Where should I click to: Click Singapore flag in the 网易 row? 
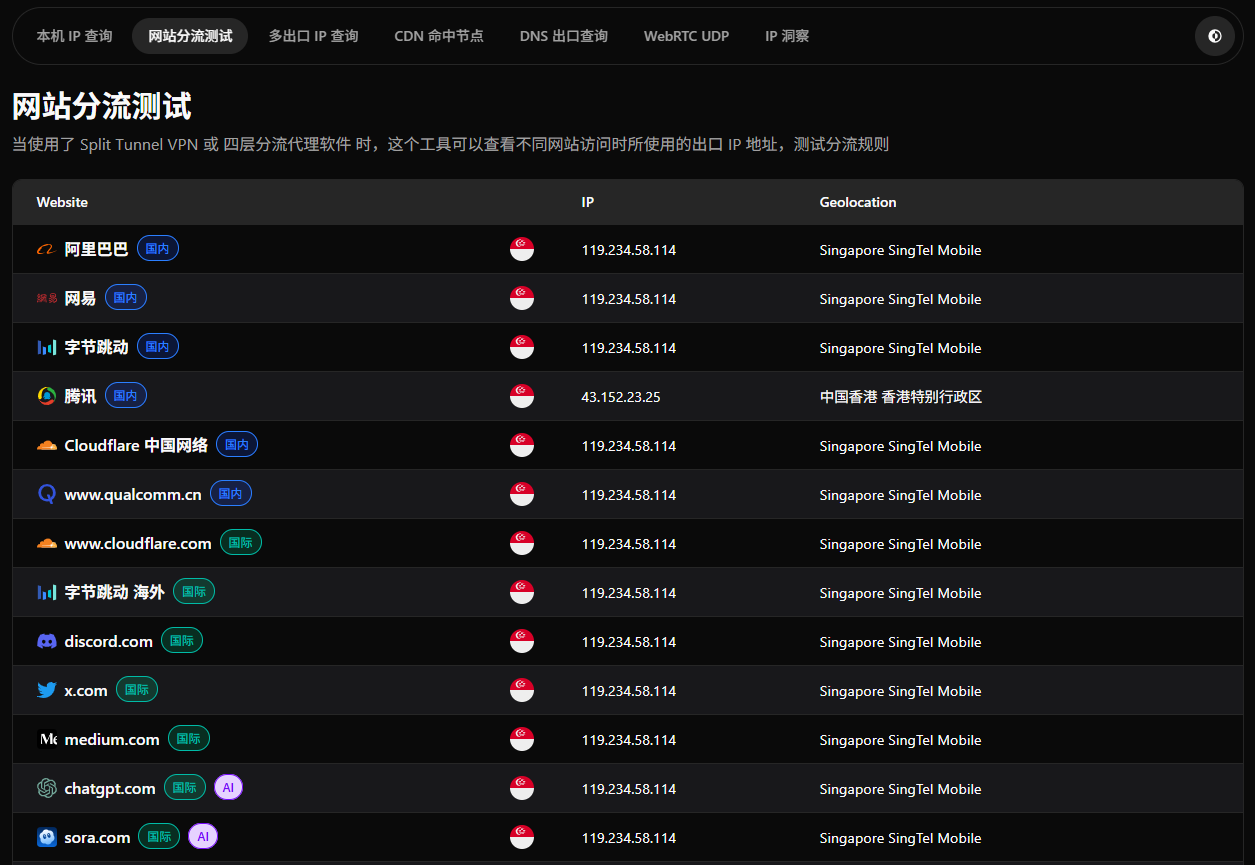[521, 299]
